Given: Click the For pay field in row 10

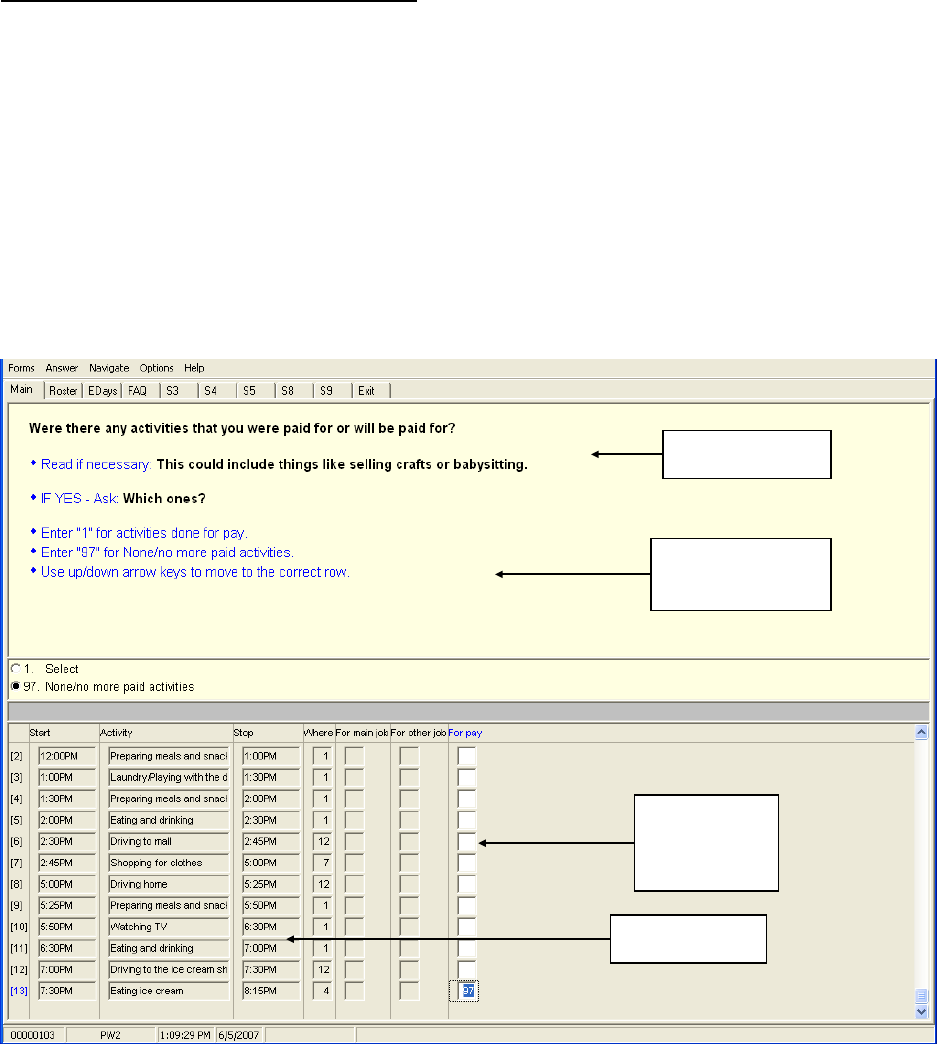Looking at the screenshot, I should (x=467, y=927).
